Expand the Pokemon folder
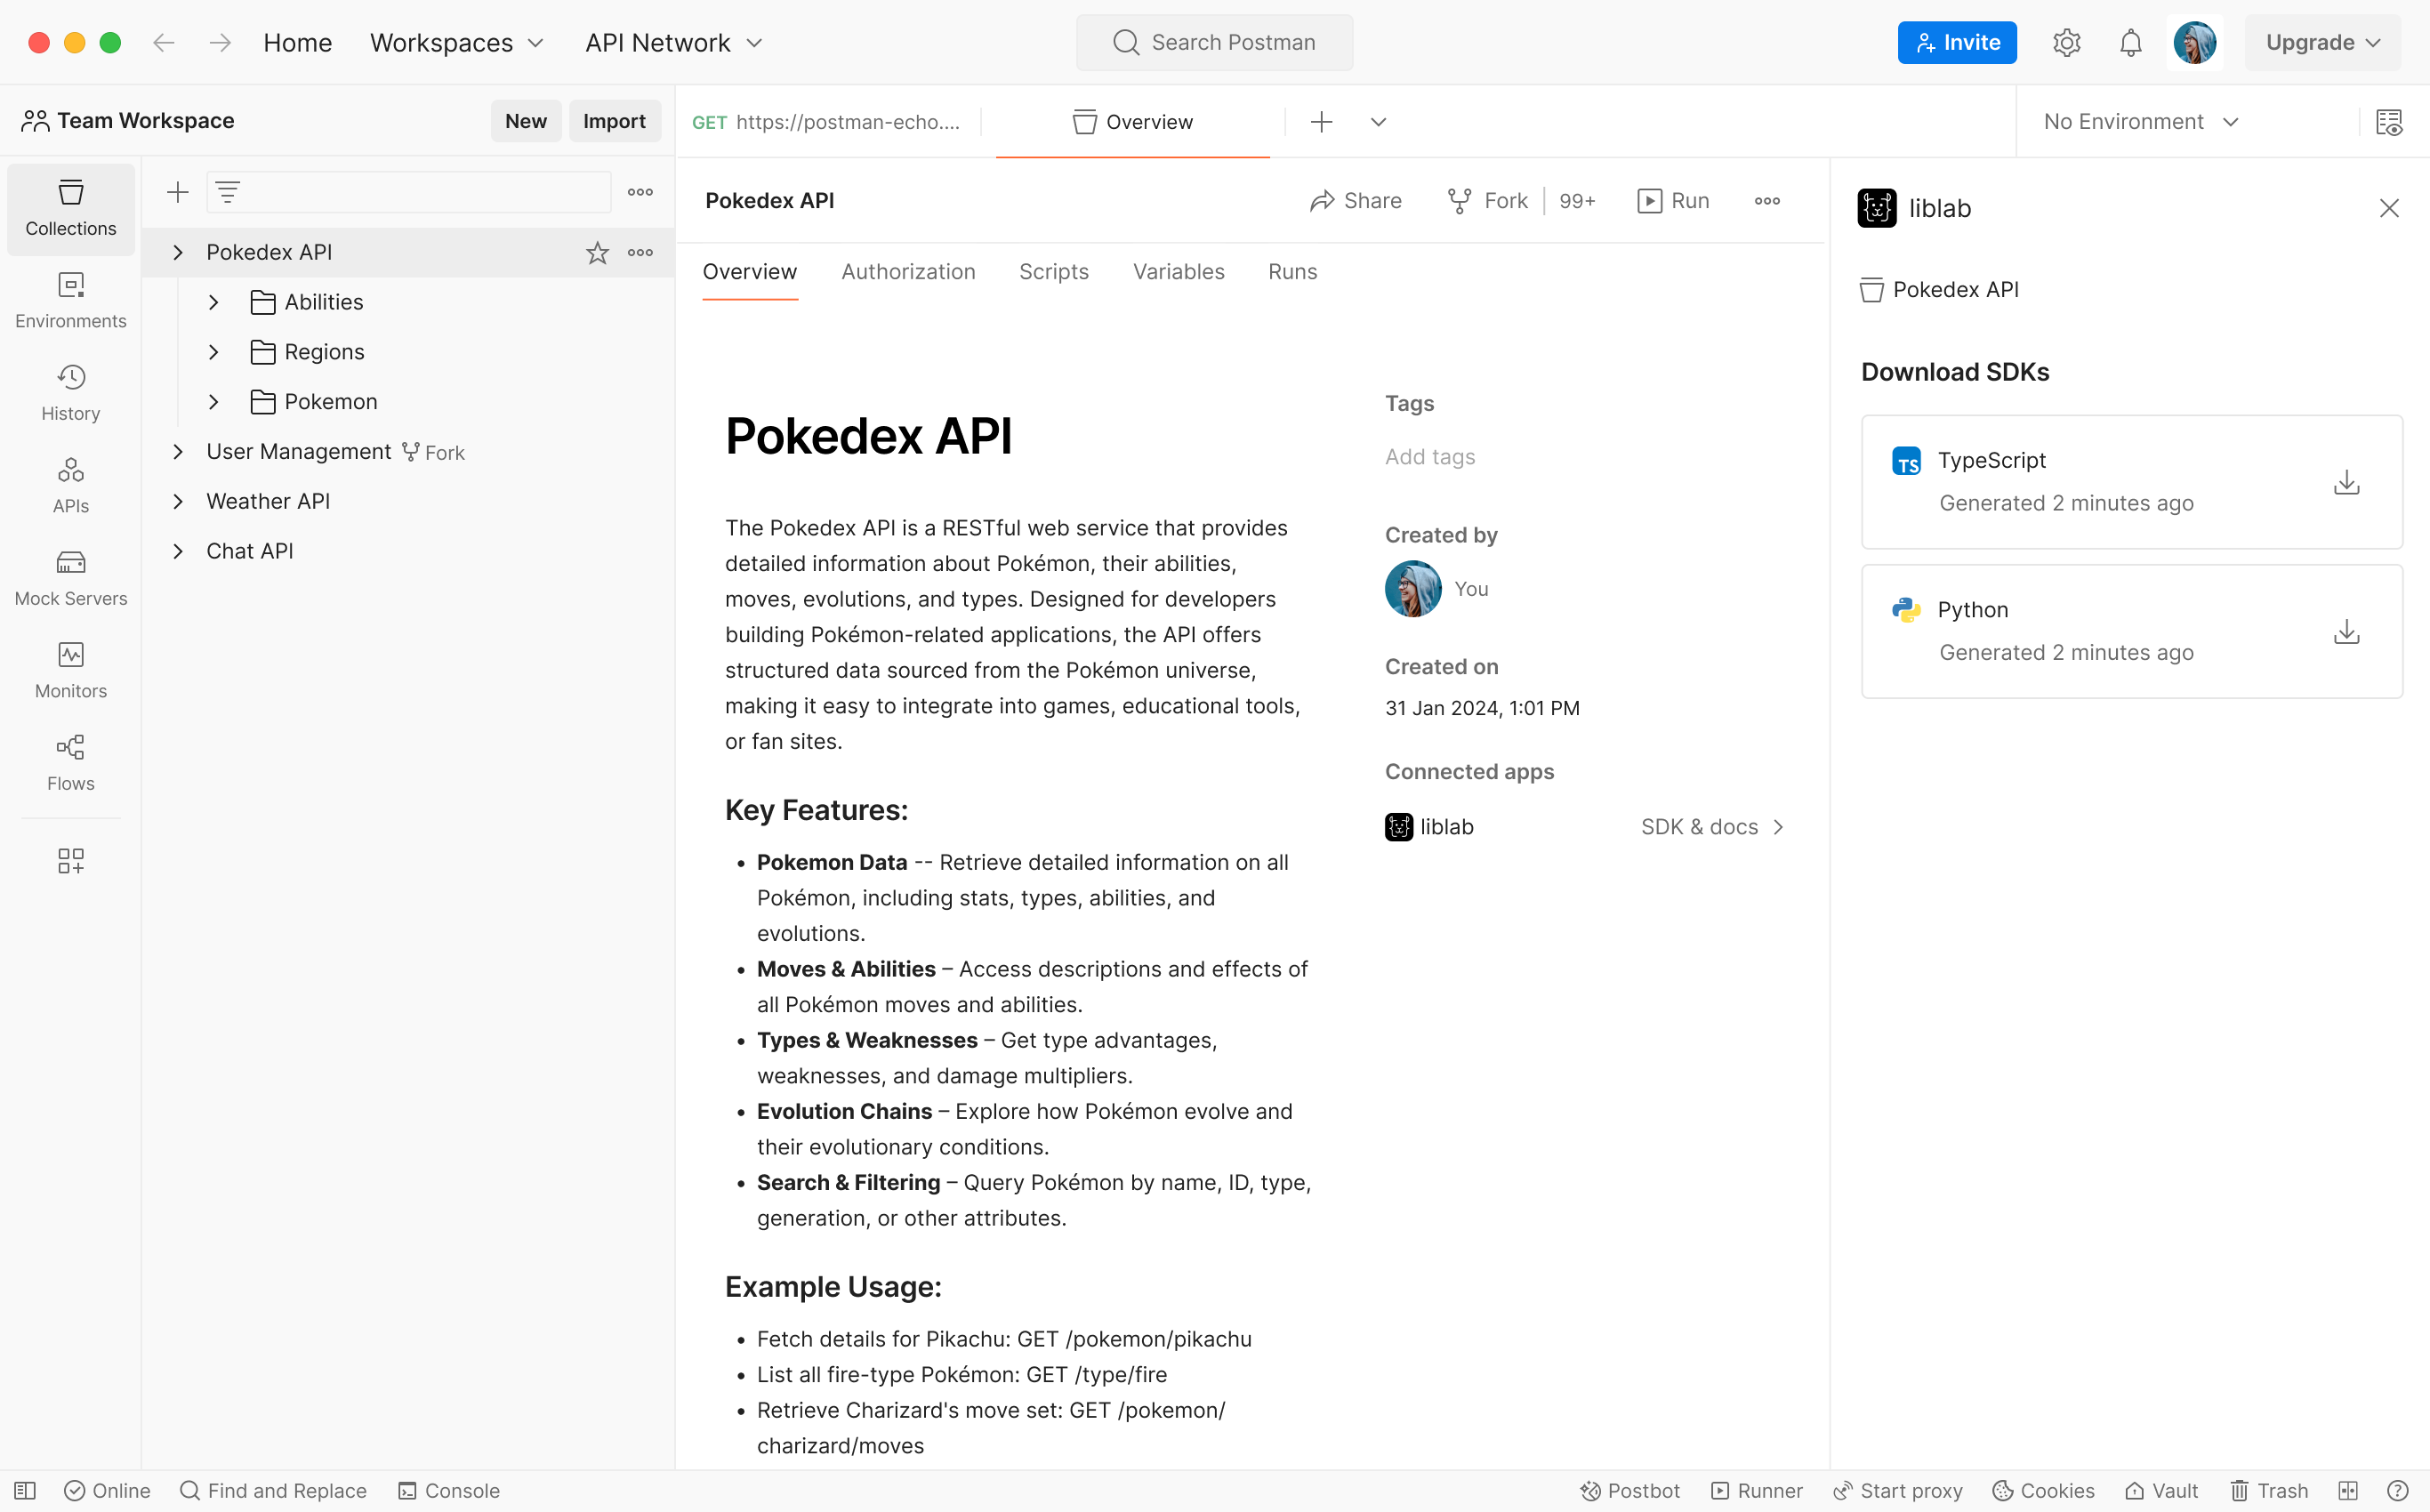The image size is (2430, 1512). pyautogui.click(x=213, y=401)
